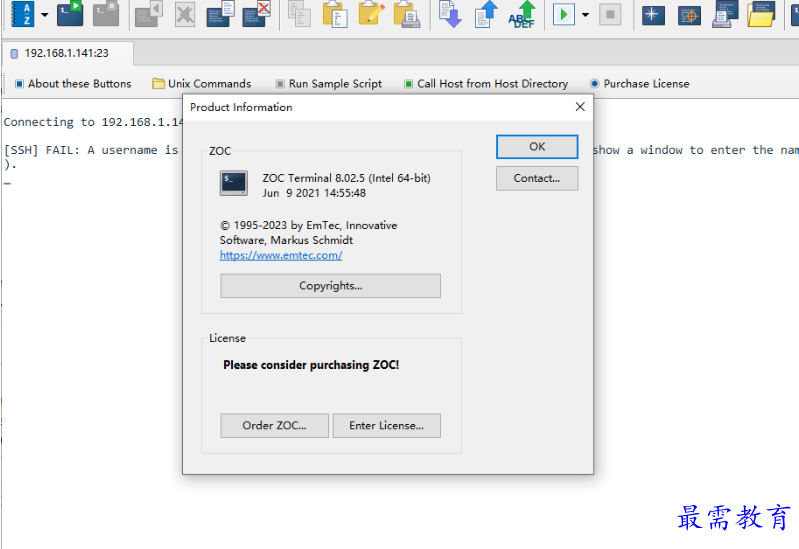Click the orange crosshair target icon
The width and height of the screenshot is (799, 549).
pyautogui.click(x=689, y=15)
